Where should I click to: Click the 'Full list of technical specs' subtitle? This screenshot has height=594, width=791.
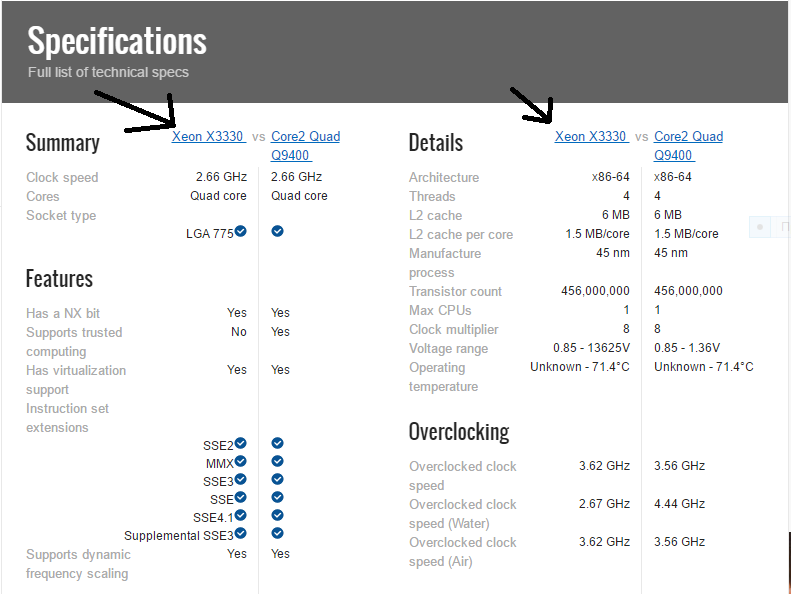[108, 72]
